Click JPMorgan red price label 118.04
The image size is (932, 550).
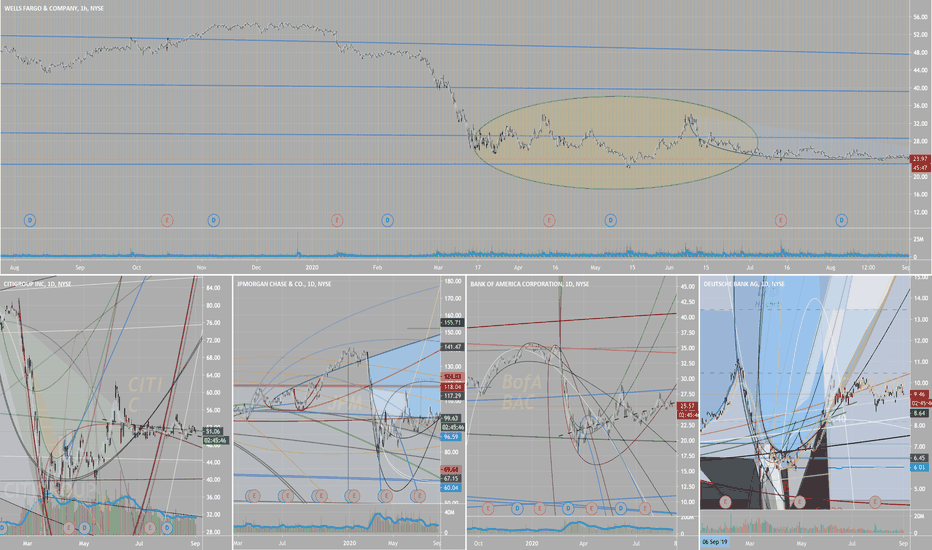pos(452,387)
